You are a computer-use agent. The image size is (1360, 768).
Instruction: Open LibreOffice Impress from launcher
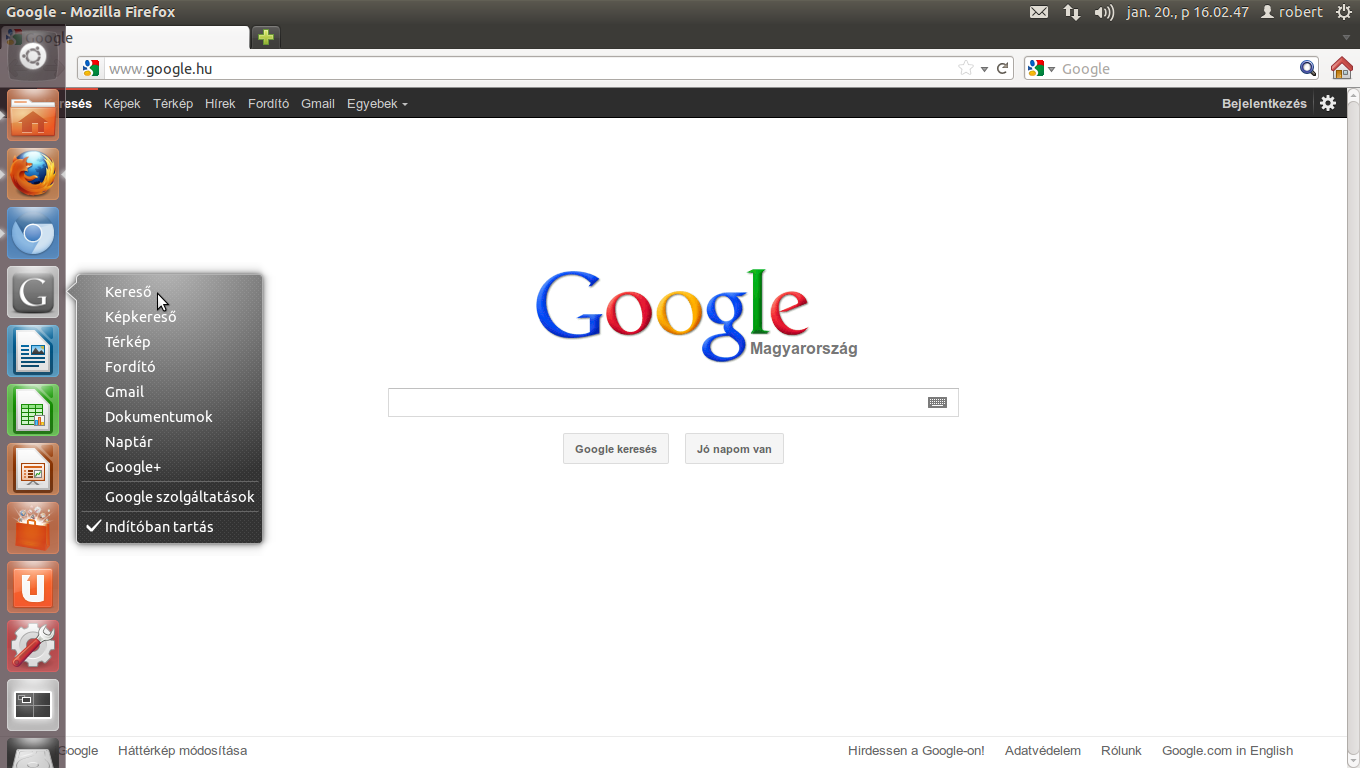[33, 469]
